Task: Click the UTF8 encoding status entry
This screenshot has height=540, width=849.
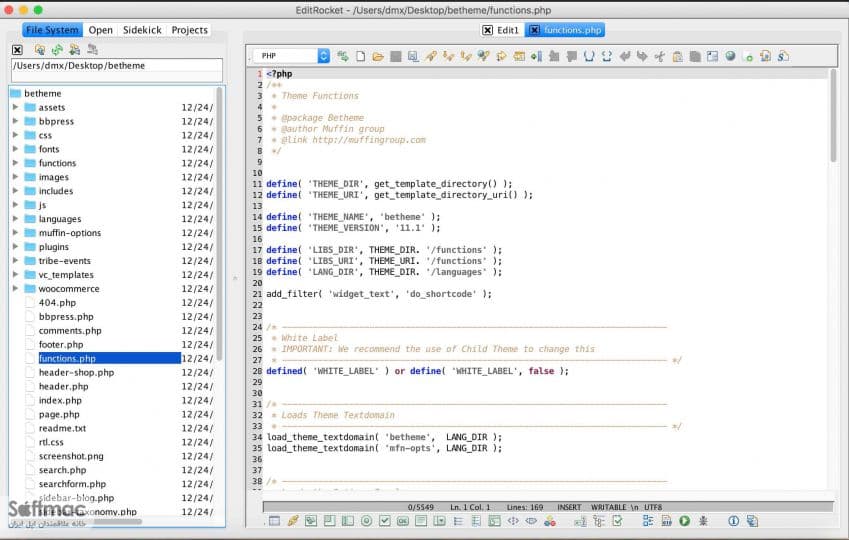Action: click(x=653, y=507)
